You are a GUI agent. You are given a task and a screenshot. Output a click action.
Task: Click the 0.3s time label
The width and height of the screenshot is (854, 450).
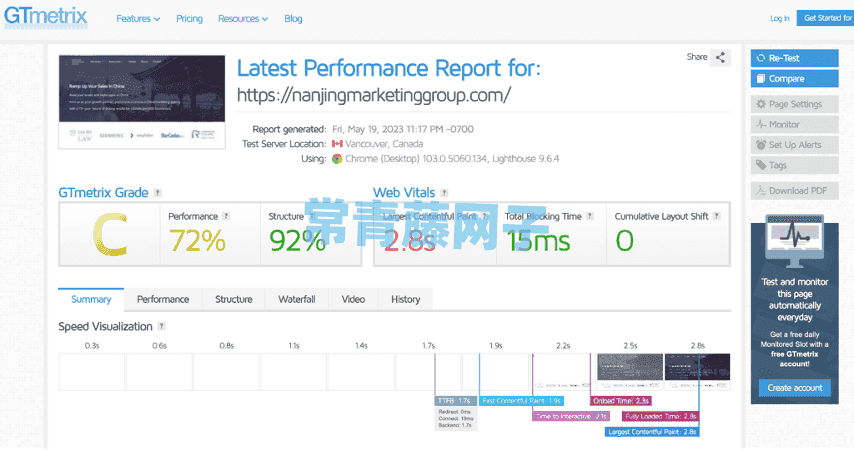click(x=92, y=346)
